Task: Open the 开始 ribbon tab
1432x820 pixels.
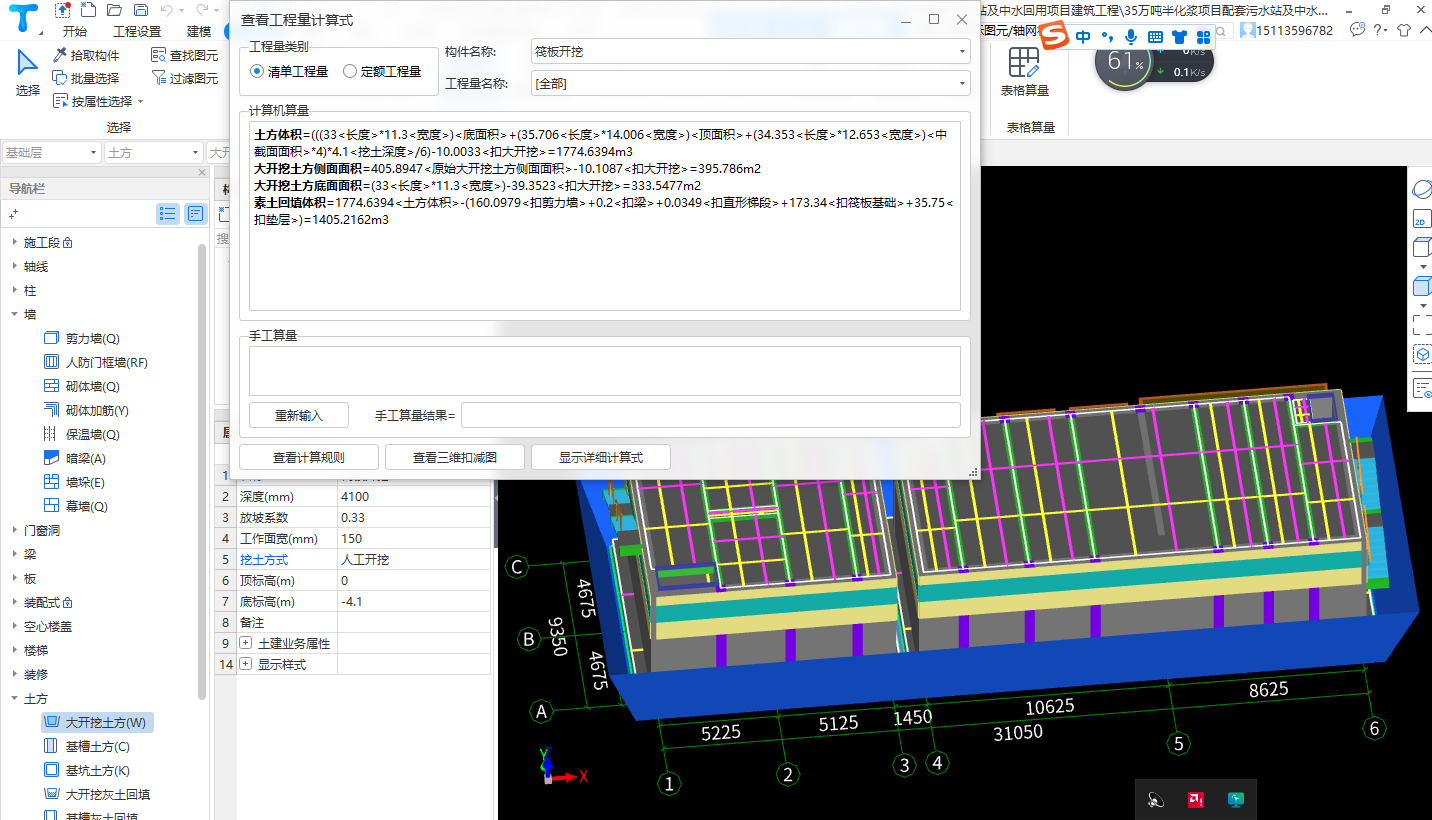Action: (74, 31)
